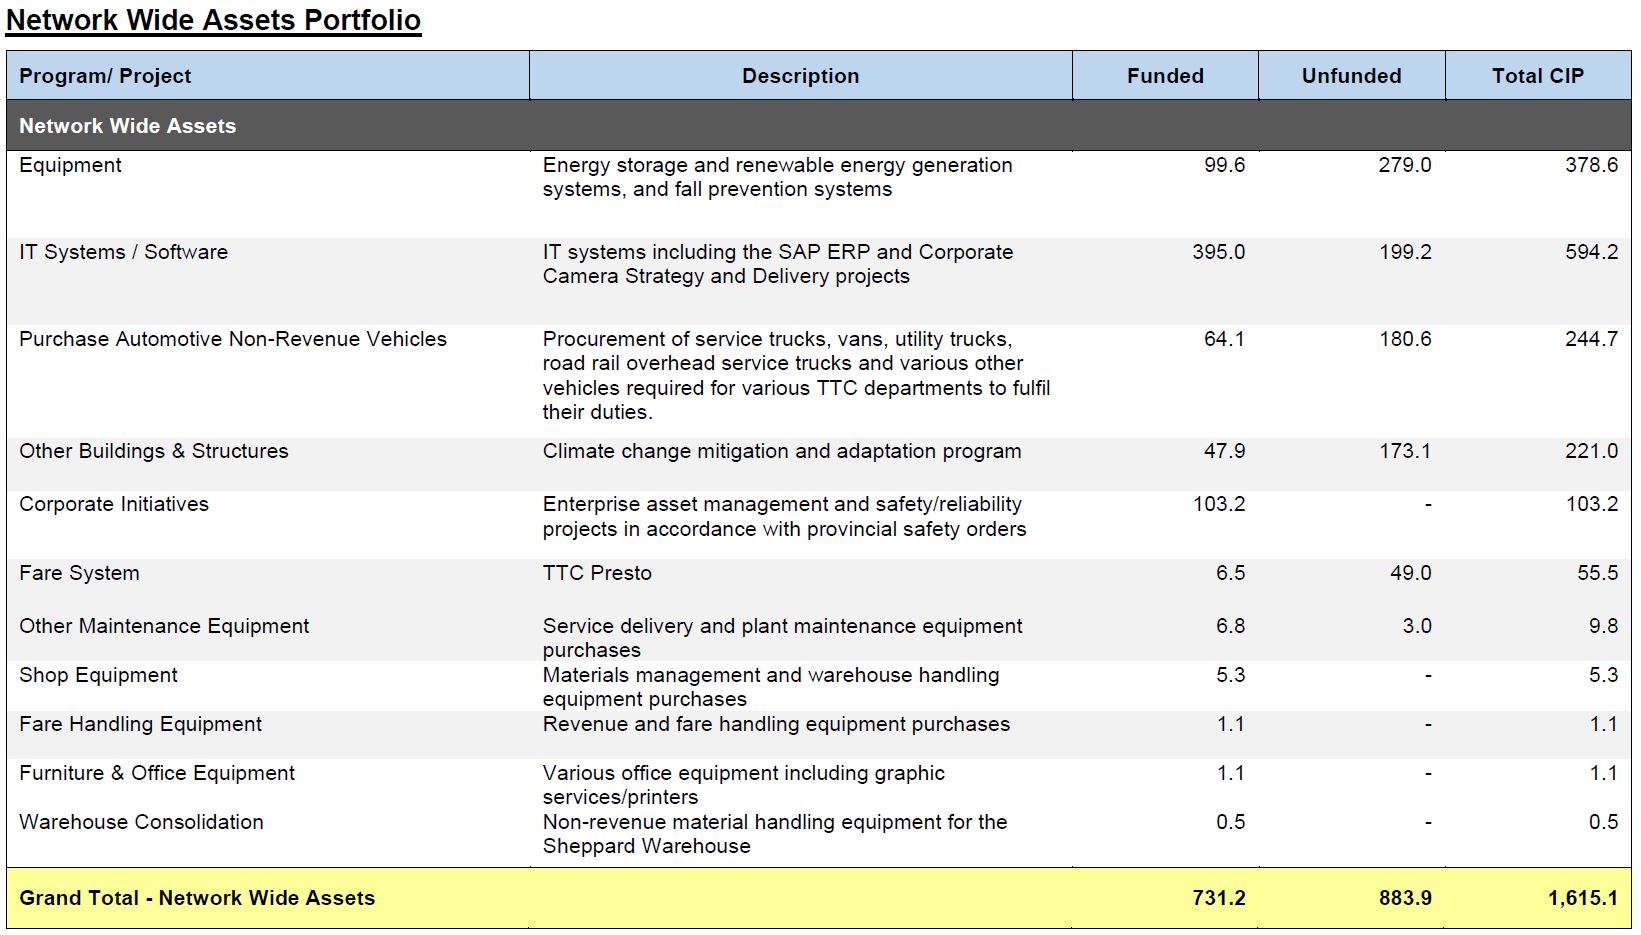Select the Other Maintenance Equipment row label
This screenshot has height=935, width=1641.
pyautogui.click(x=164, y=626)
